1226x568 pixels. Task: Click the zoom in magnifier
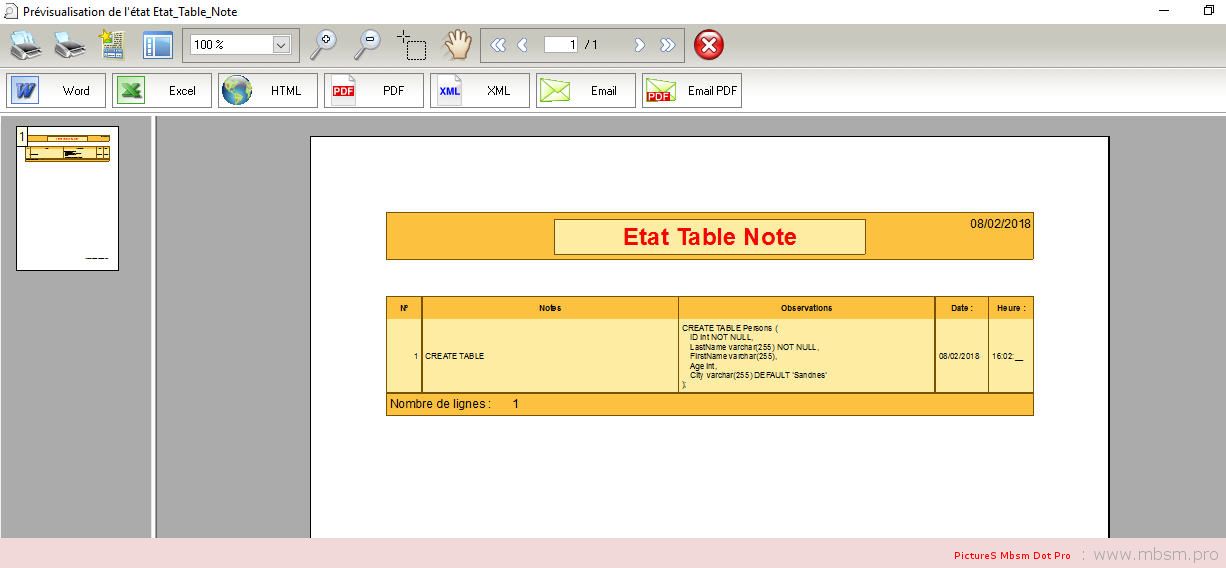[x=324, y=44]
